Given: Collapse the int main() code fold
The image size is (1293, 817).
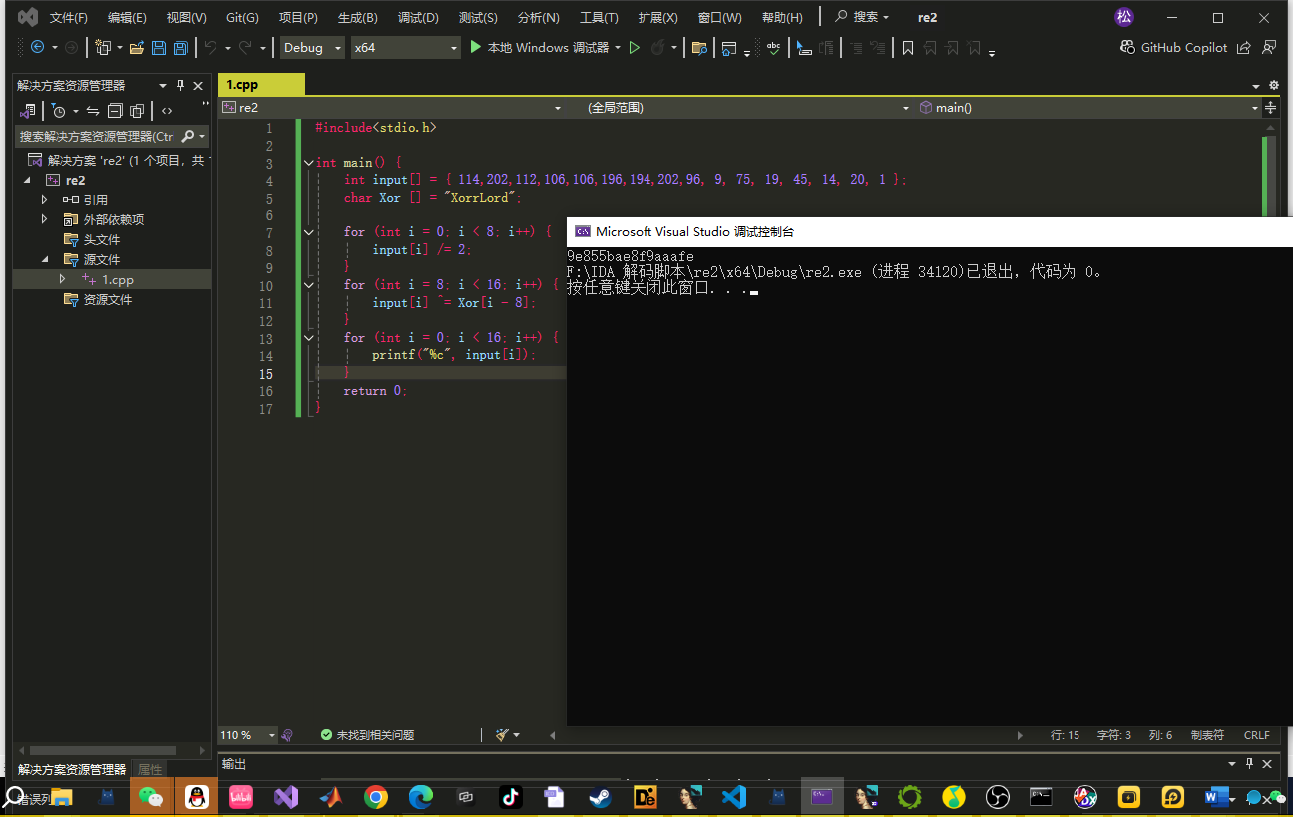Looking at the screenshot, I should 308,162.
